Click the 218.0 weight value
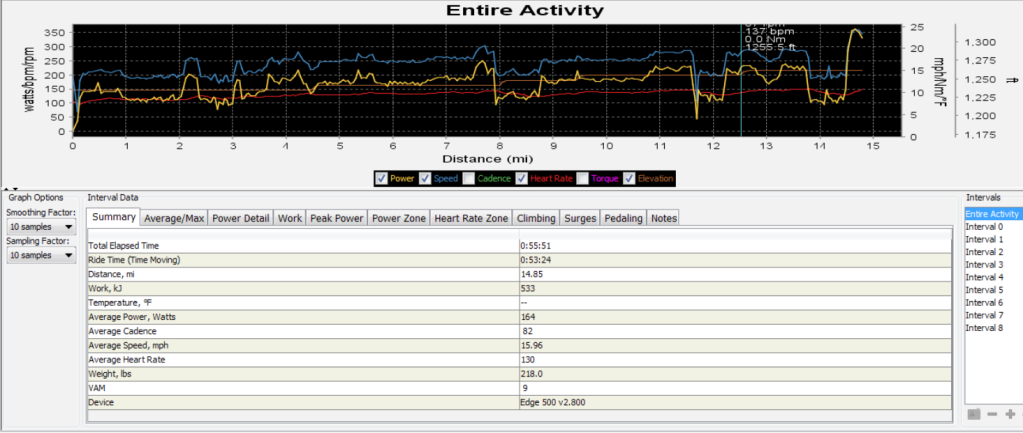 pos(531,374)
